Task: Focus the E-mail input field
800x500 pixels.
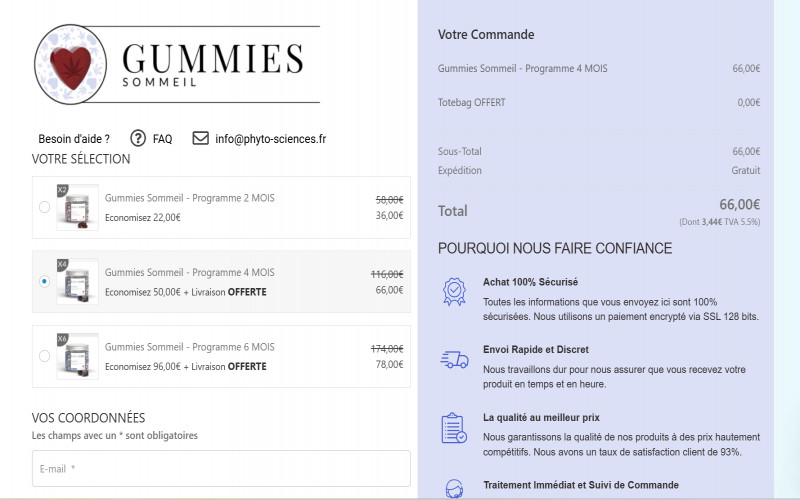Action: point(221,468)
